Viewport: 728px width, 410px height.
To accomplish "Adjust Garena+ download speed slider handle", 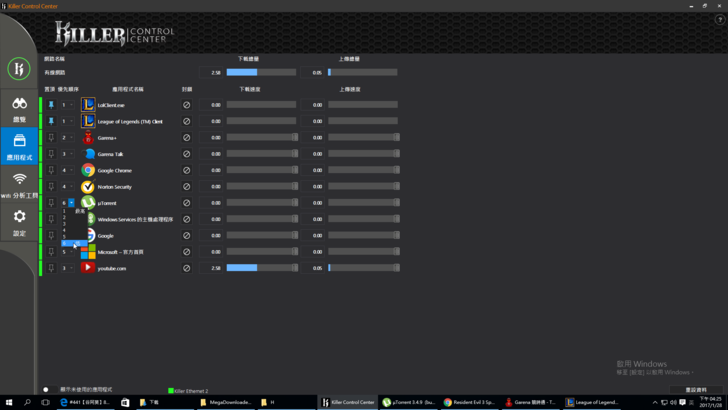I will 295,137.
